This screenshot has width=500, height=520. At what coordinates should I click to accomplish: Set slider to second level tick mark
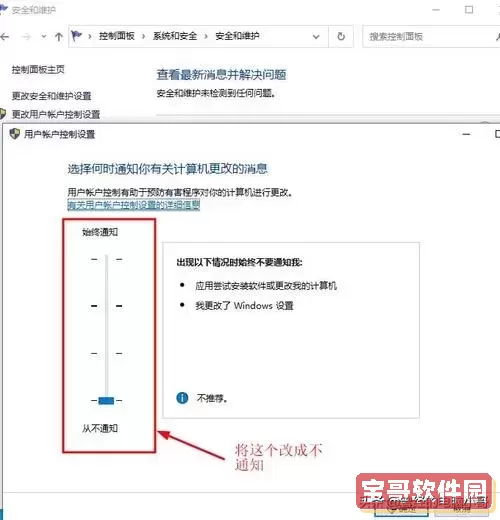pos(106,306)
